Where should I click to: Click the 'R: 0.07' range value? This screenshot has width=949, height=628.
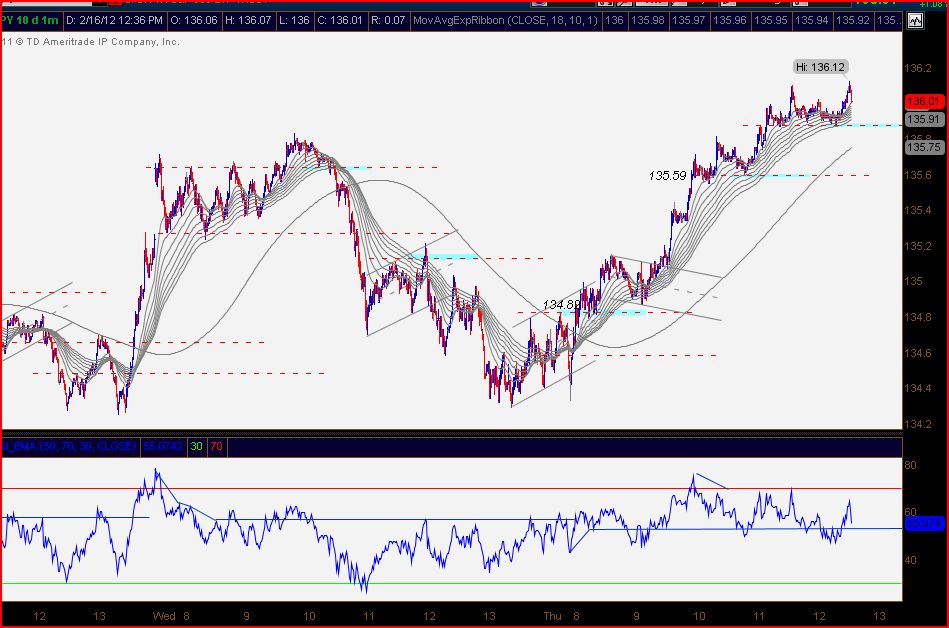[x=388, y=21]
